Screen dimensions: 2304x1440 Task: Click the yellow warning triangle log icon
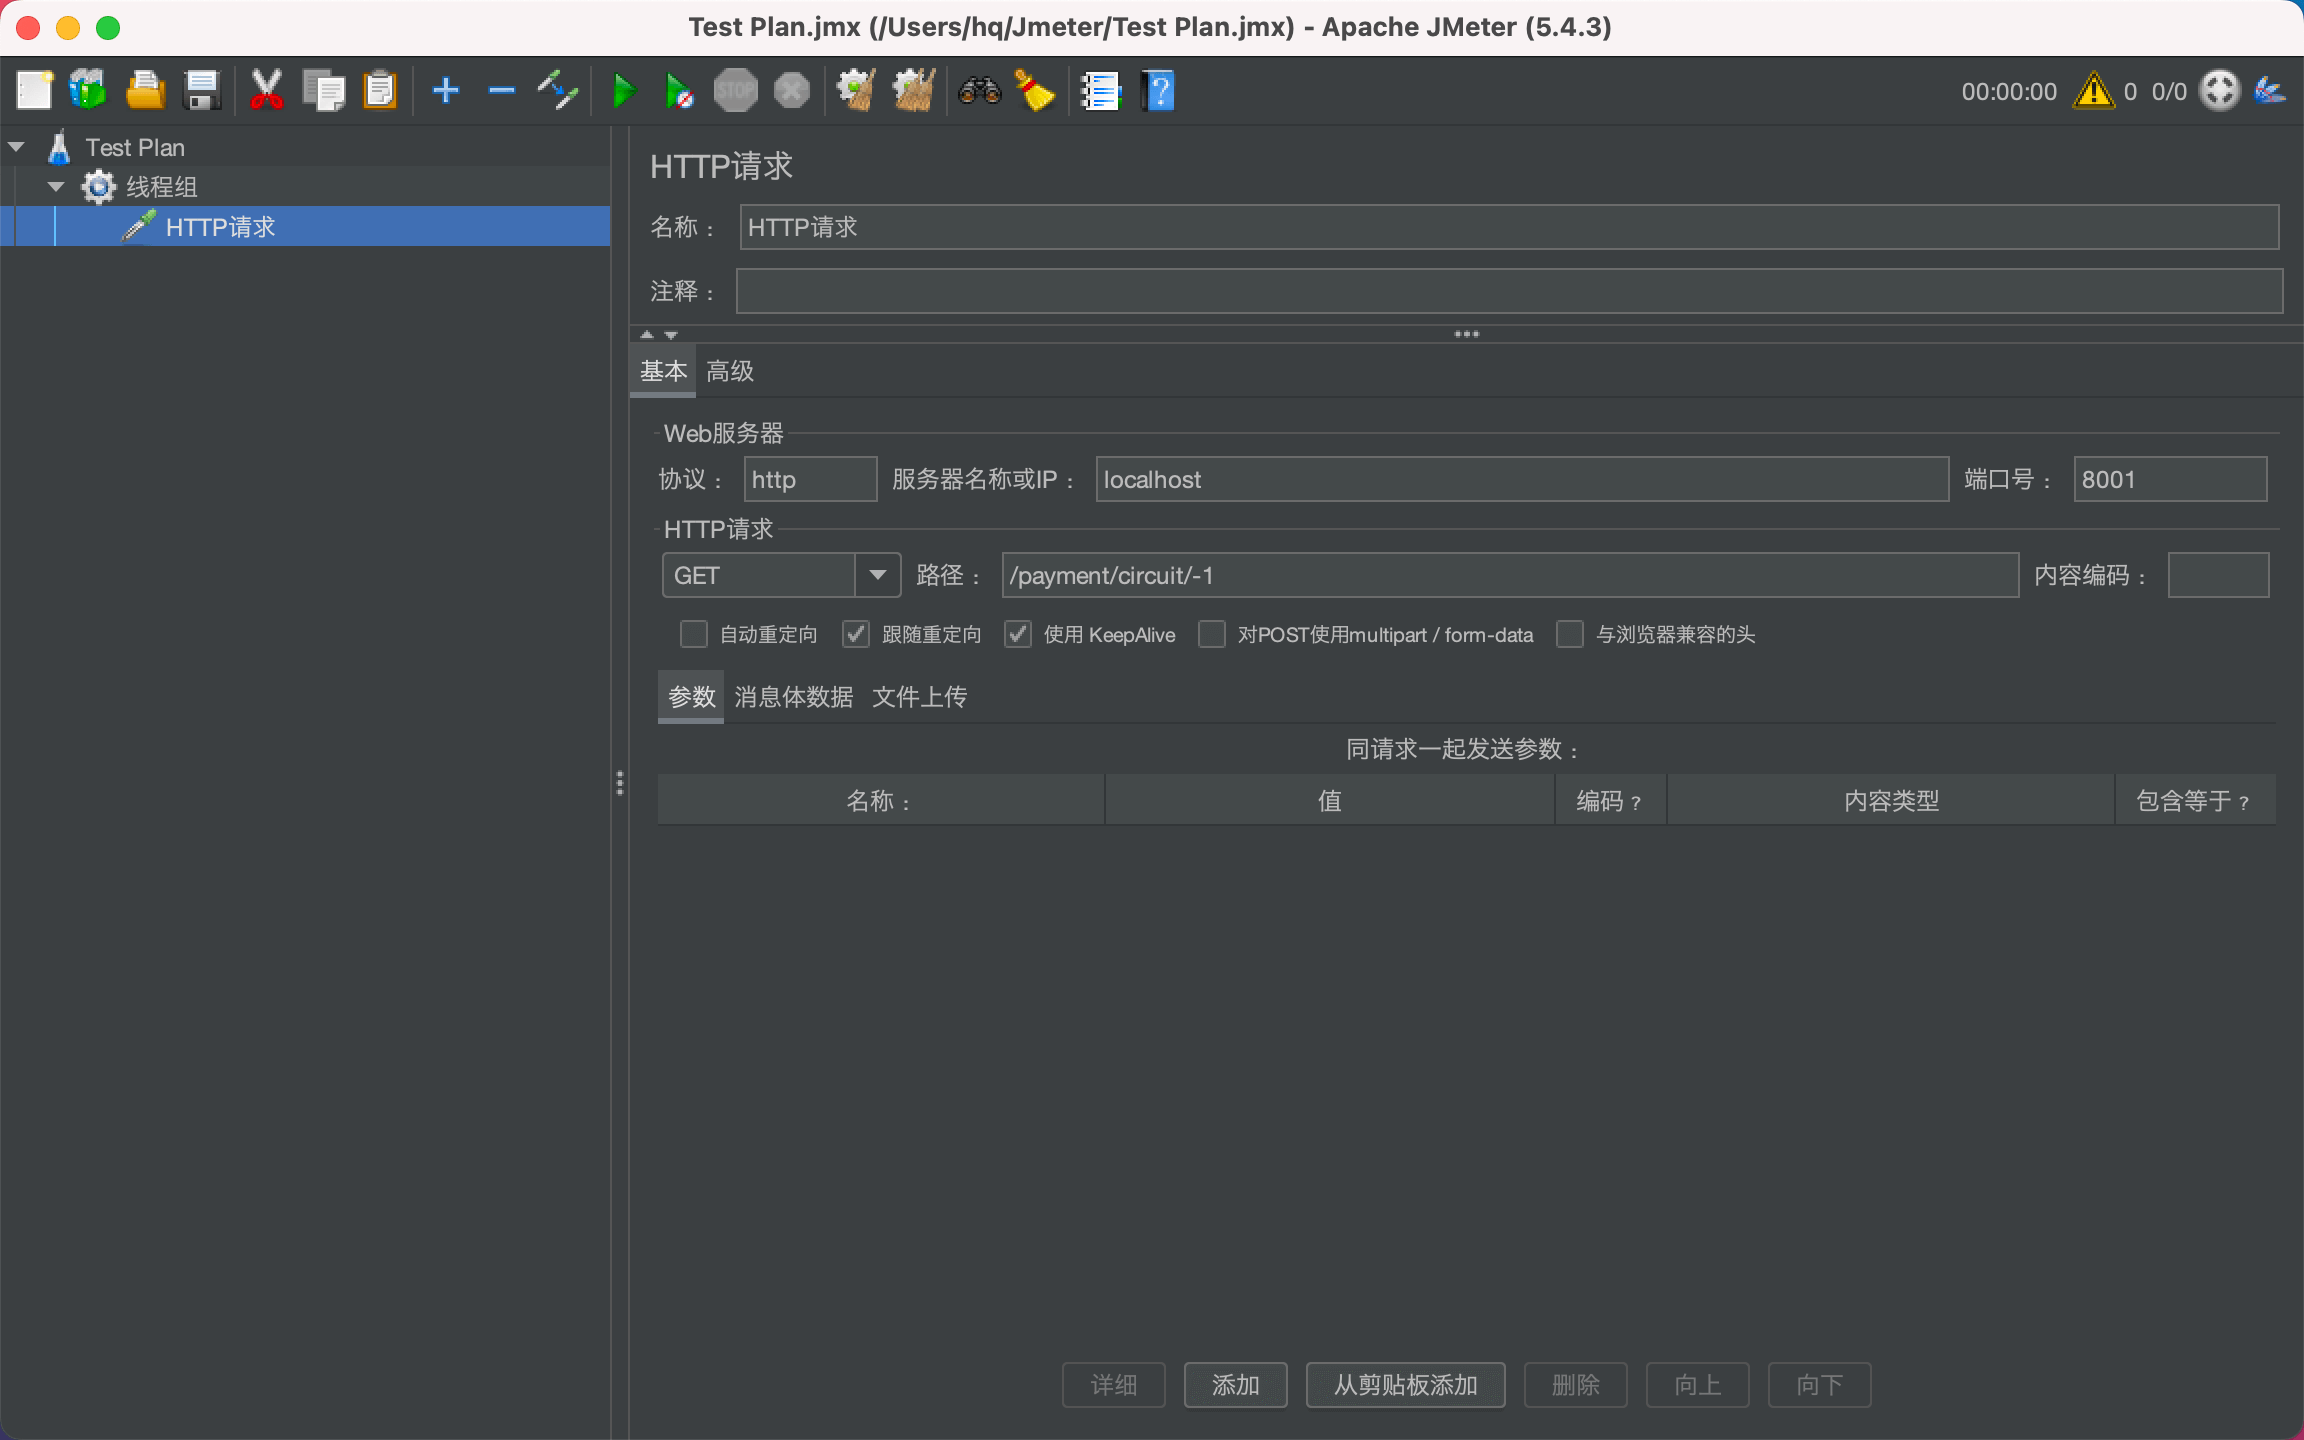(x=2092, y=91)
